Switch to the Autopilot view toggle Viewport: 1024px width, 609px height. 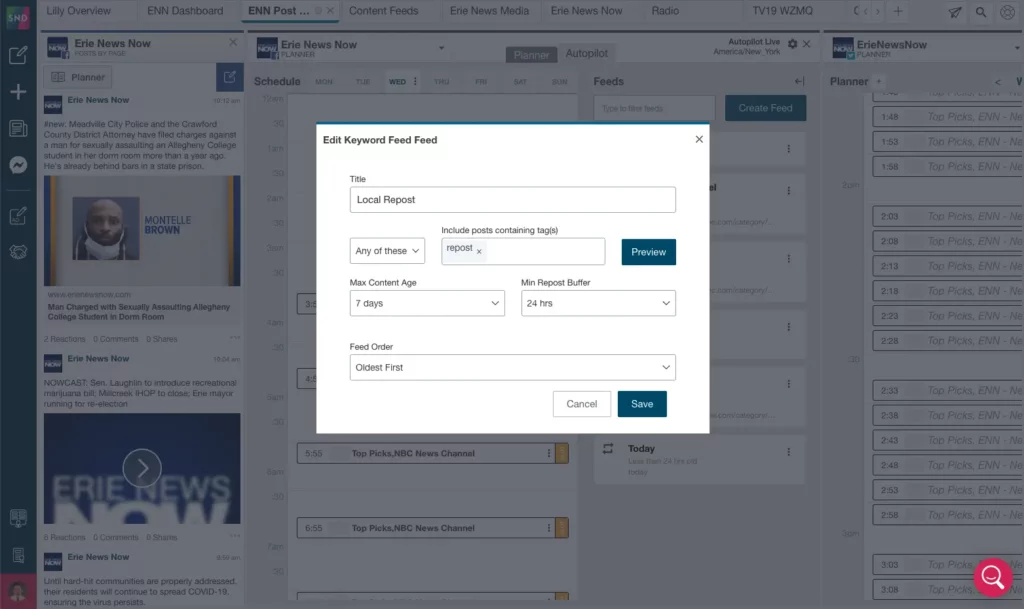(x=586, y=54)
